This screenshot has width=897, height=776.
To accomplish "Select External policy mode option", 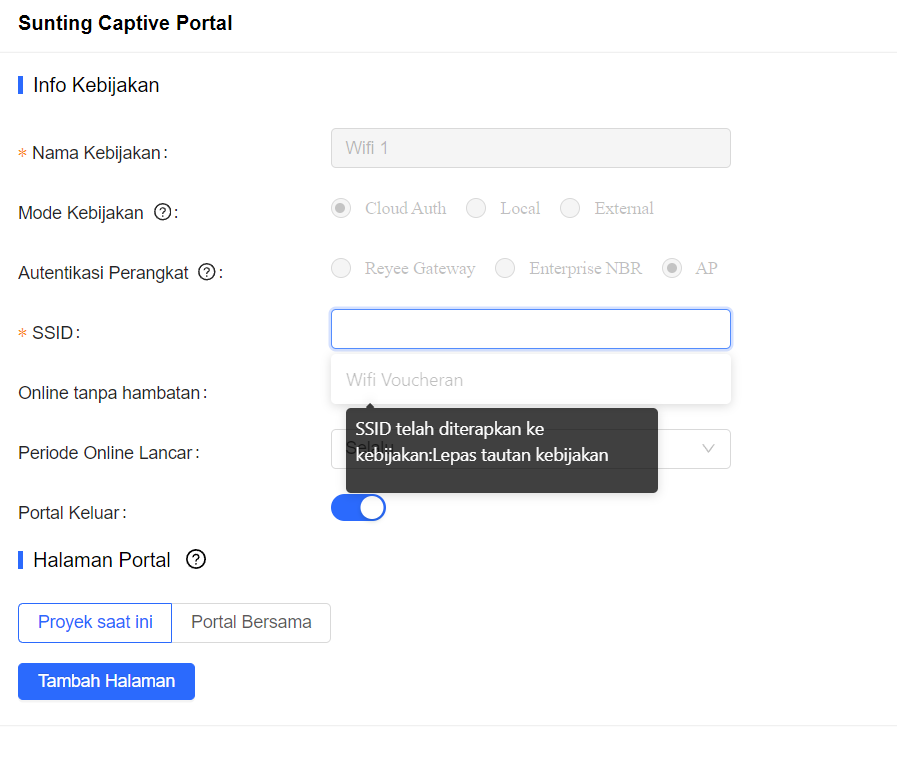I will point(570,208).
